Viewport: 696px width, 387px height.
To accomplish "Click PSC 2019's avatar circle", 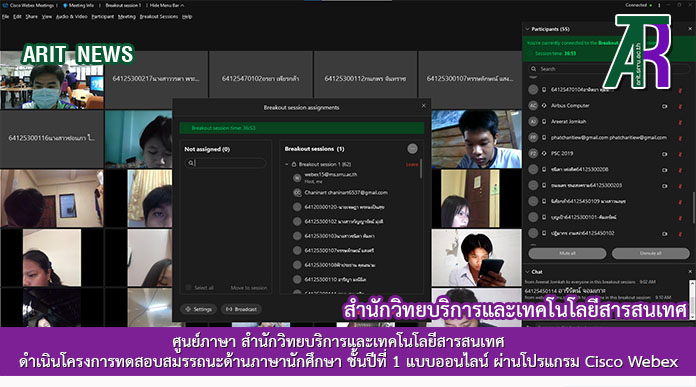I will [x=533, y=154].
